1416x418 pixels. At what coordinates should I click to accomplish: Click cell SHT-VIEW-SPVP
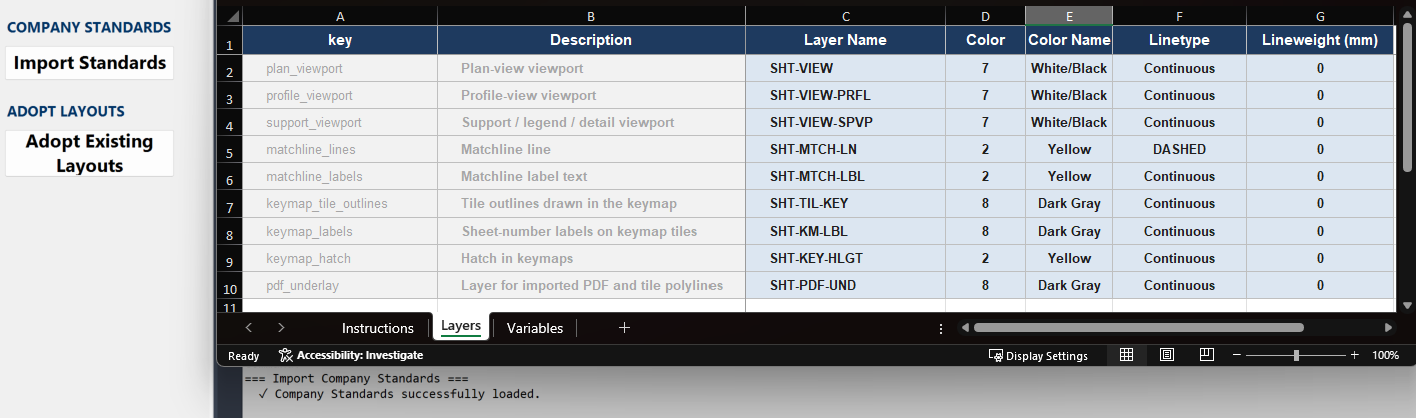[x=846, y=122]
